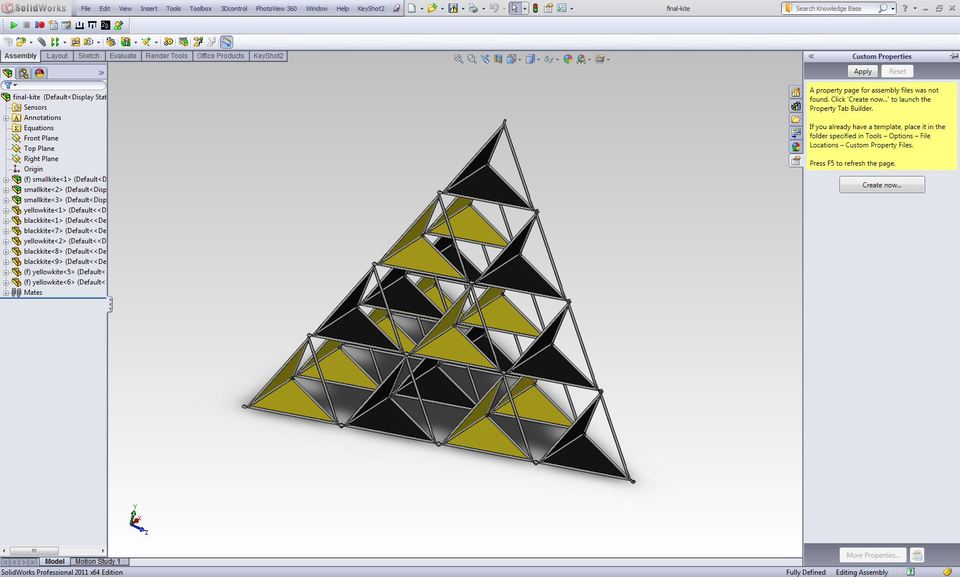Image resolution: width=960 pixels, height=577 pixels.
Task: Activate the Section View icon
Action: tap(497, 59)
